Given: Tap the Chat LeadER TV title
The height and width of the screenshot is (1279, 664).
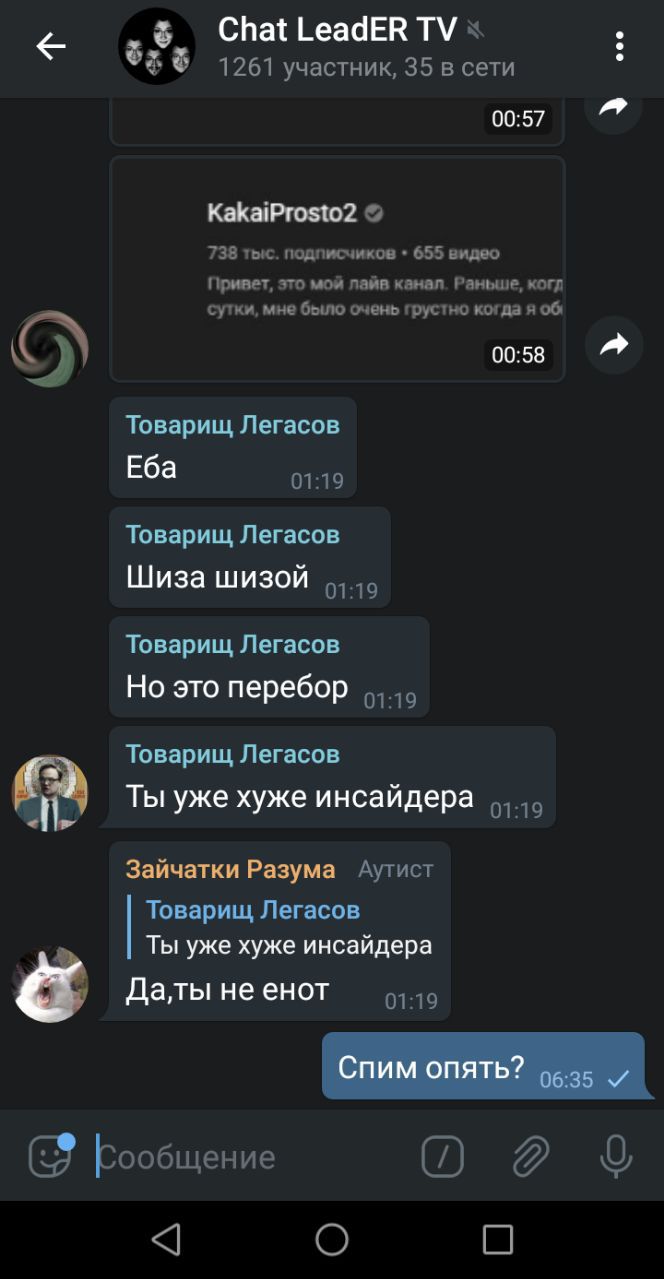Looking at the screenshot, I should tap(337, 30).
